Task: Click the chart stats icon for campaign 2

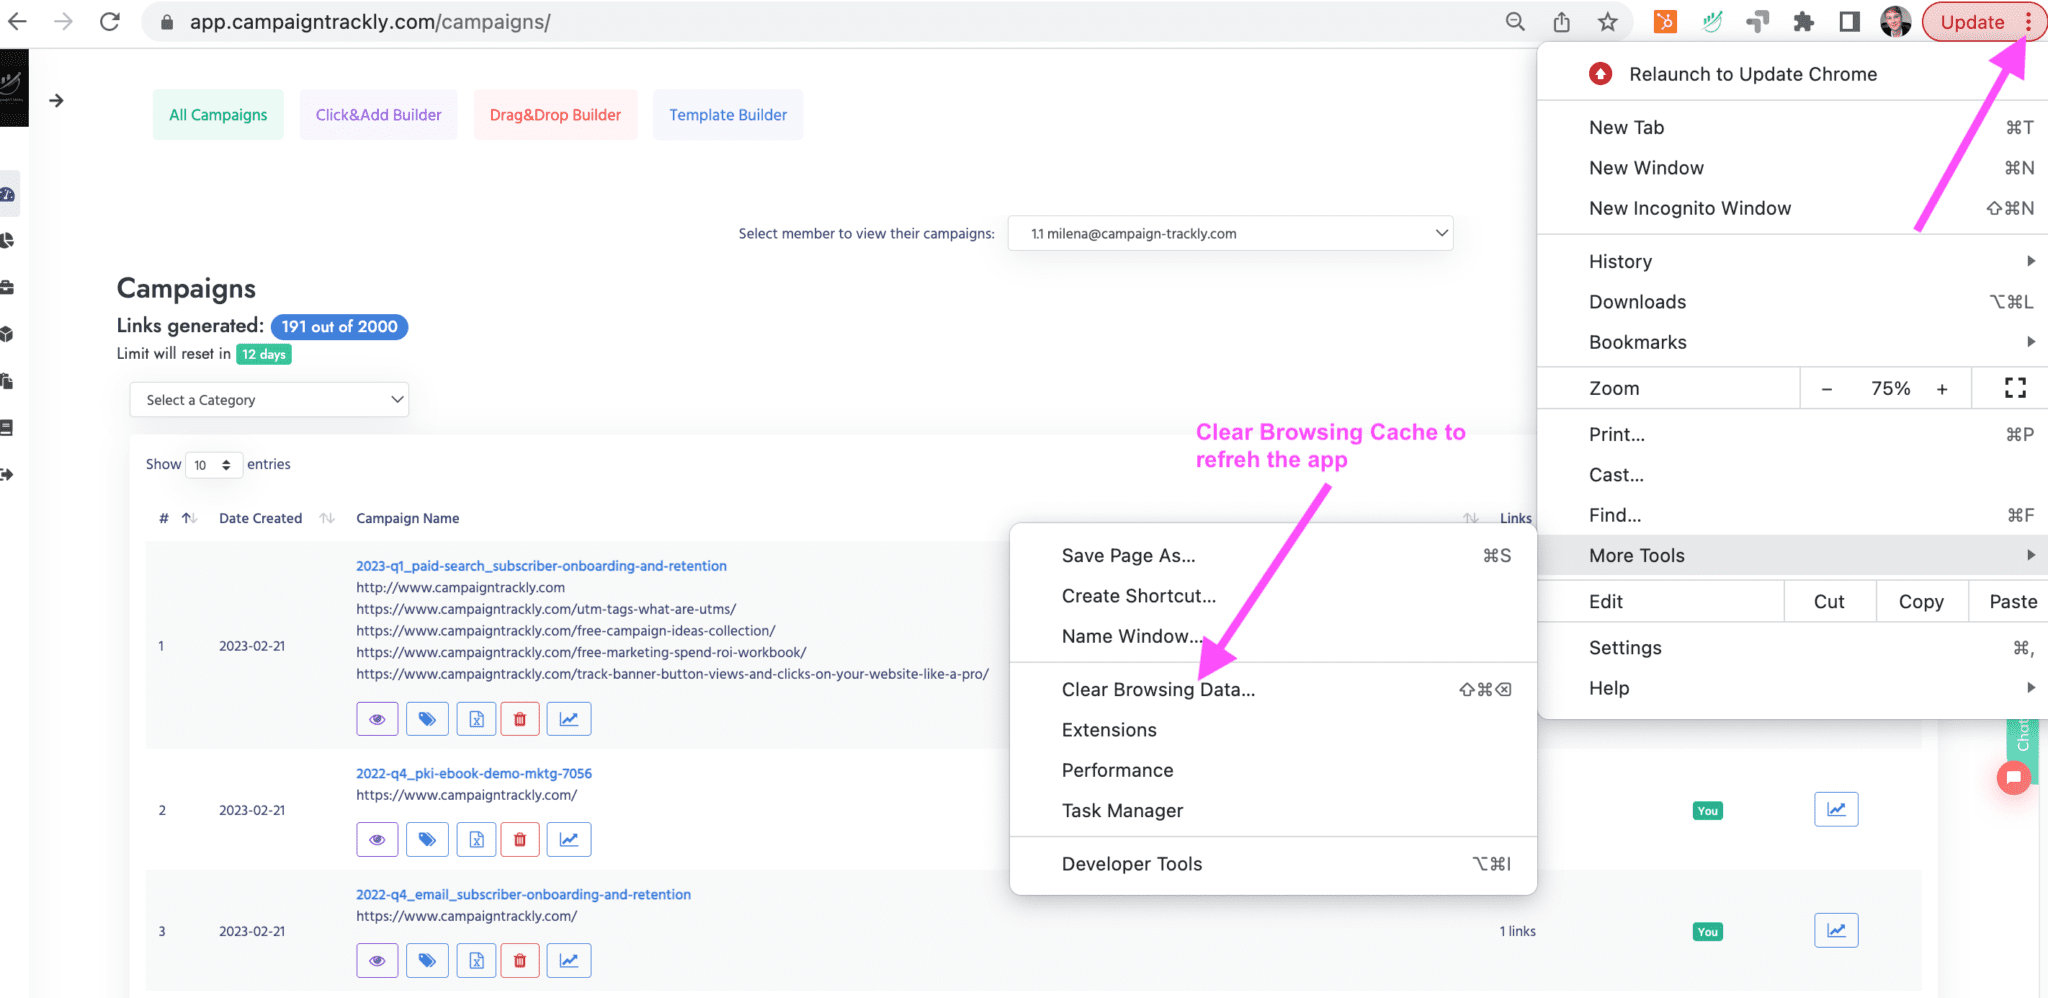Action: coord(569,840)
